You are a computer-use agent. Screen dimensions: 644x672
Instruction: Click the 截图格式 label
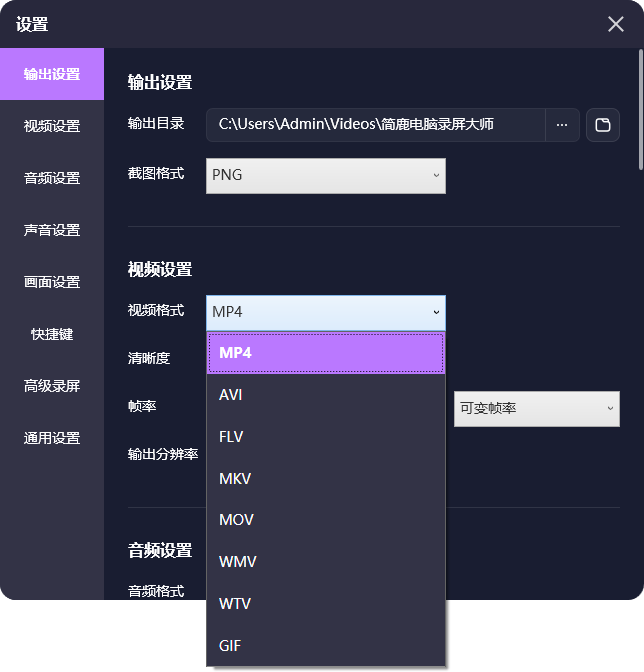156,173
